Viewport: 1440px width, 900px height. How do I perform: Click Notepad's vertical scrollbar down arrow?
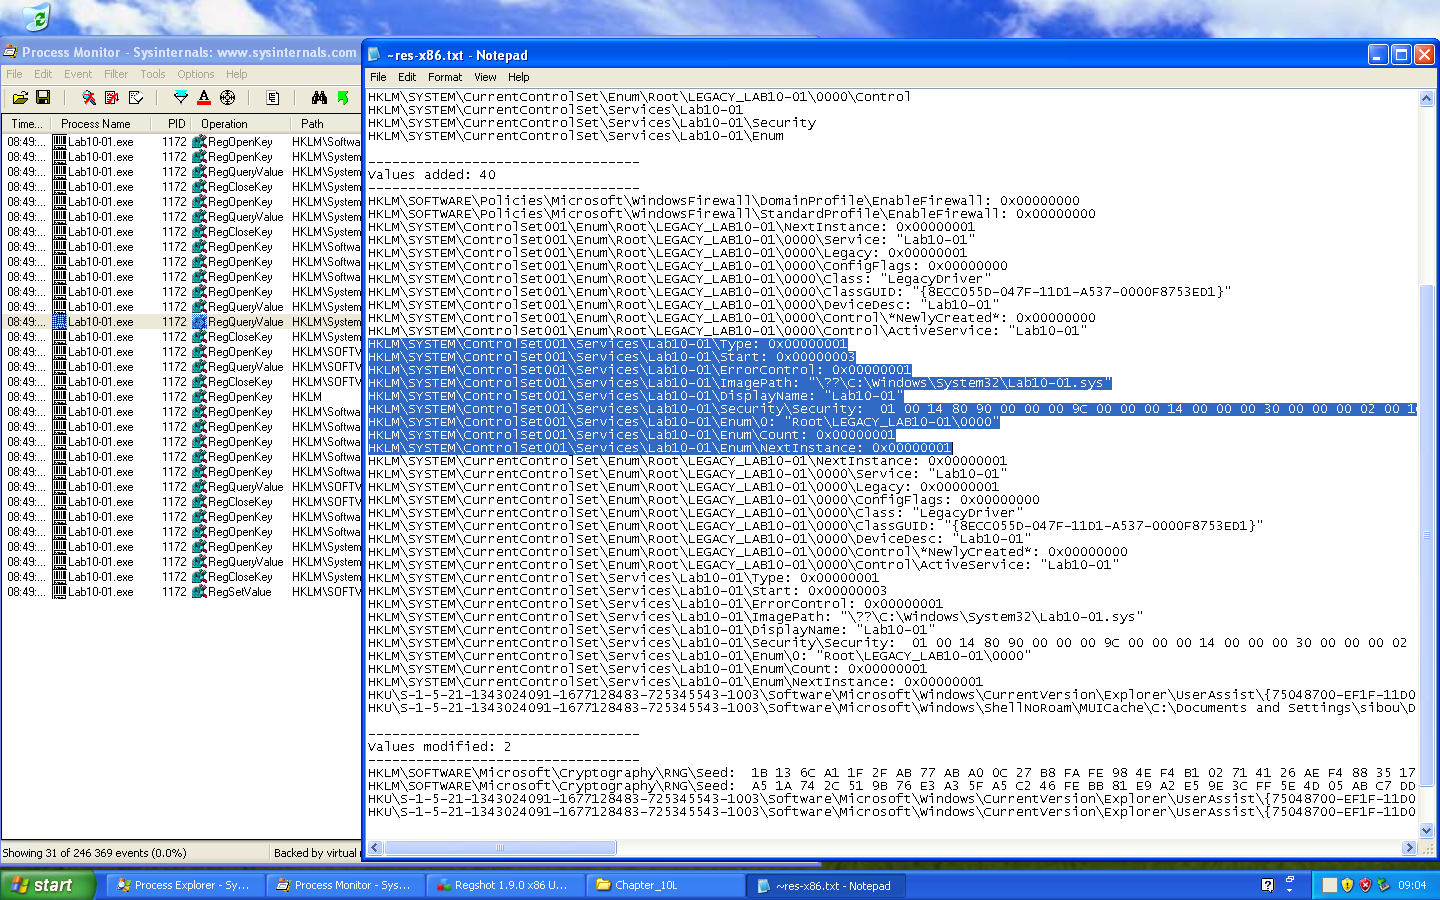(1427, 830)
